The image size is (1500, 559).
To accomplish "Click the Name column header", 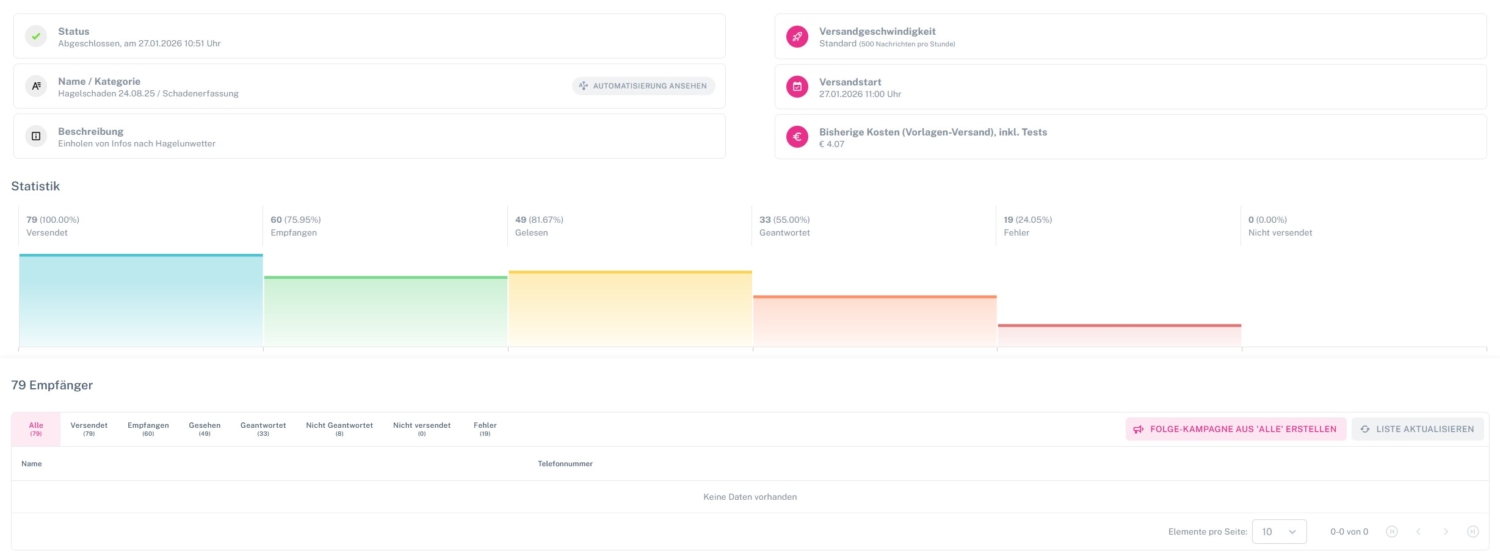I will [x=32, y=463].
